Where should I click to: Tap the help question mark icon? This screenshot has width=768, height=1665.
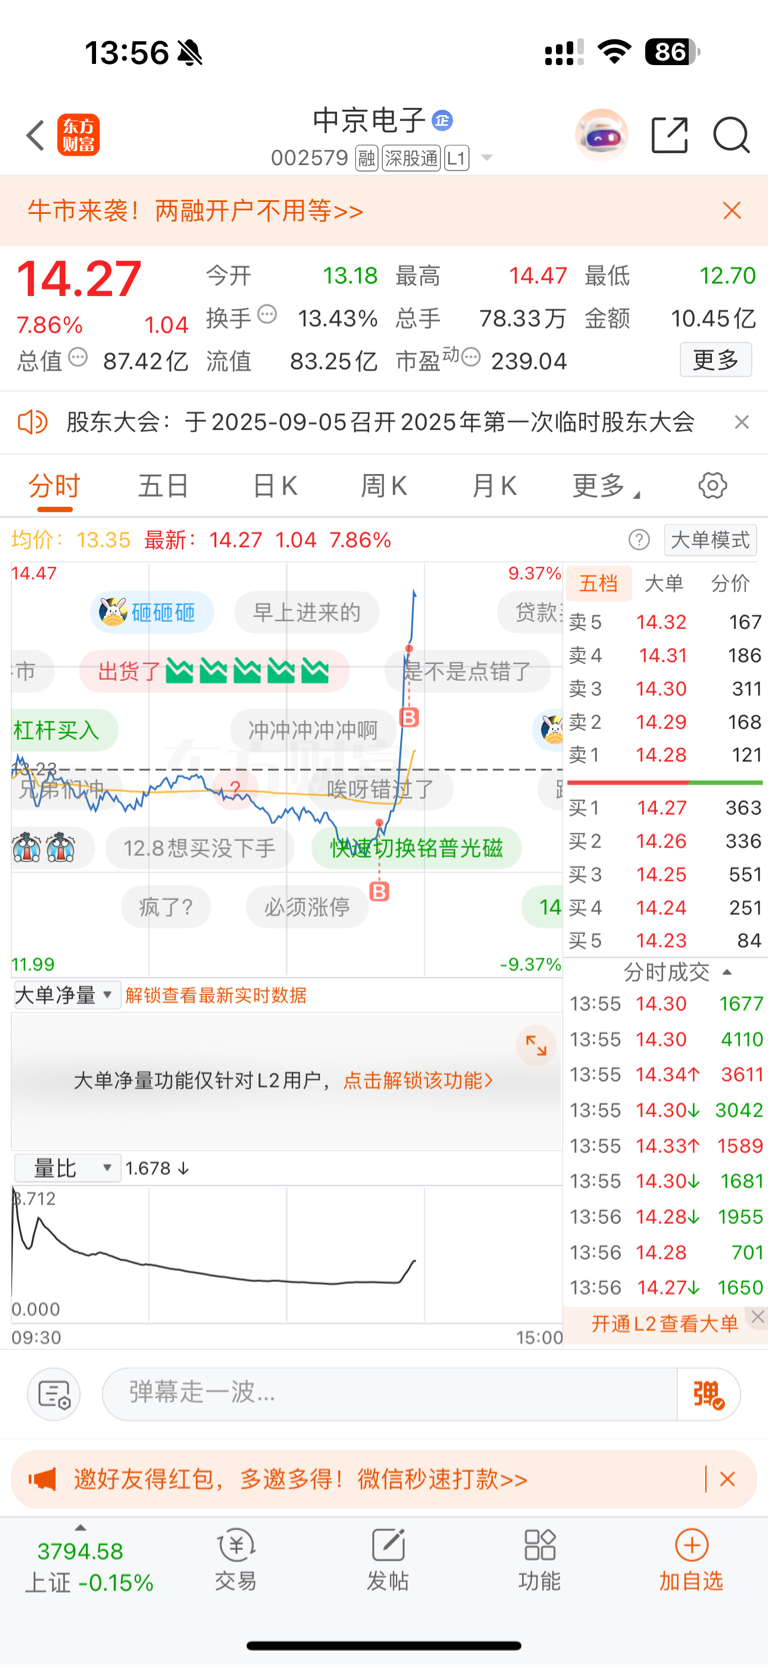(639, 540)
